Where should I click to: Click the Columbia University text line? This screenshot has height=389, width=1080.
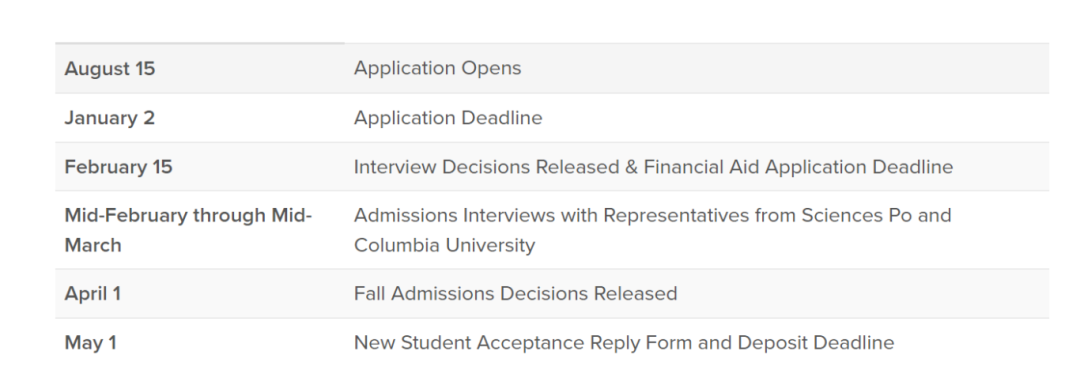pyautogui.click(x=444, y=245)
